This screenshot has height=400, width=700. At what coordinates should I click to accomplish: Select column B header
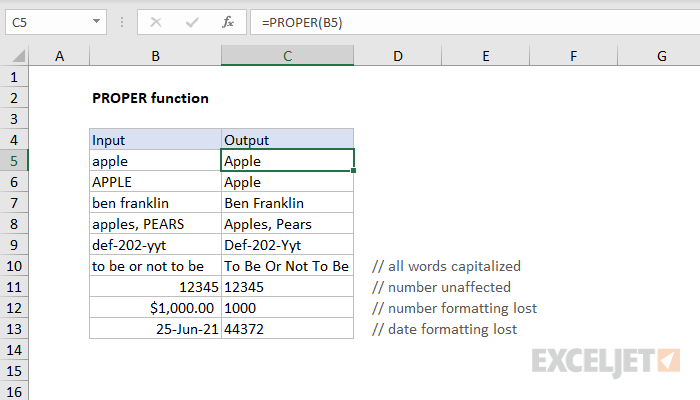(155, 57)
